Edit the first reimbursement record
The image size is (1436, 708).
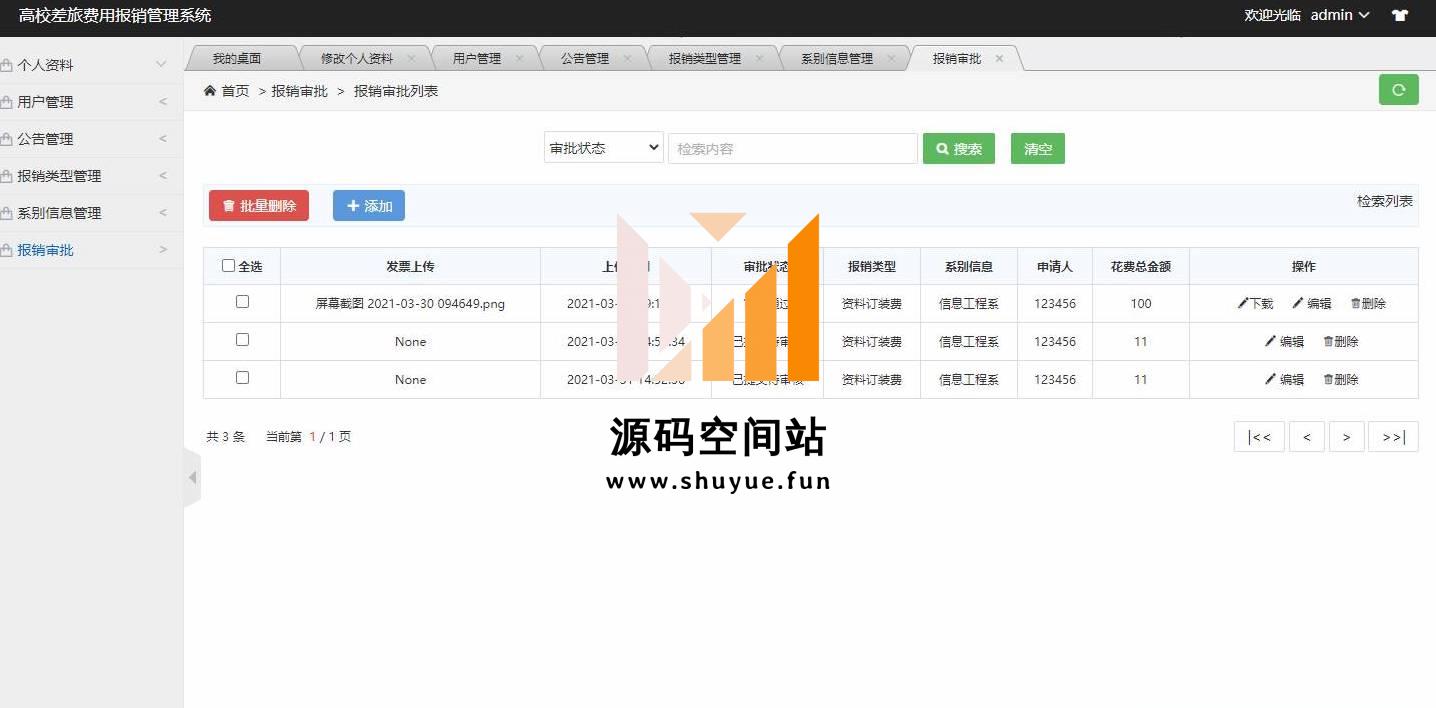click(x=1311, y=303)
